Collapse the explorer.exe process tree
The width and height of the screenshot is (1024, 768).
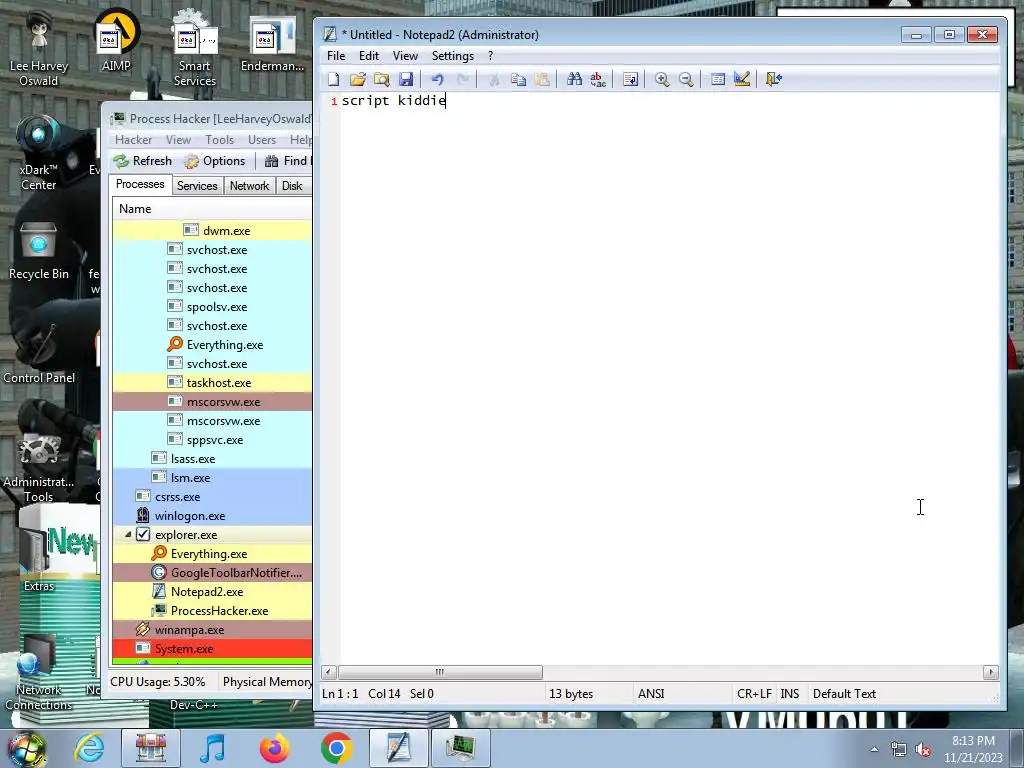(128, 535)
